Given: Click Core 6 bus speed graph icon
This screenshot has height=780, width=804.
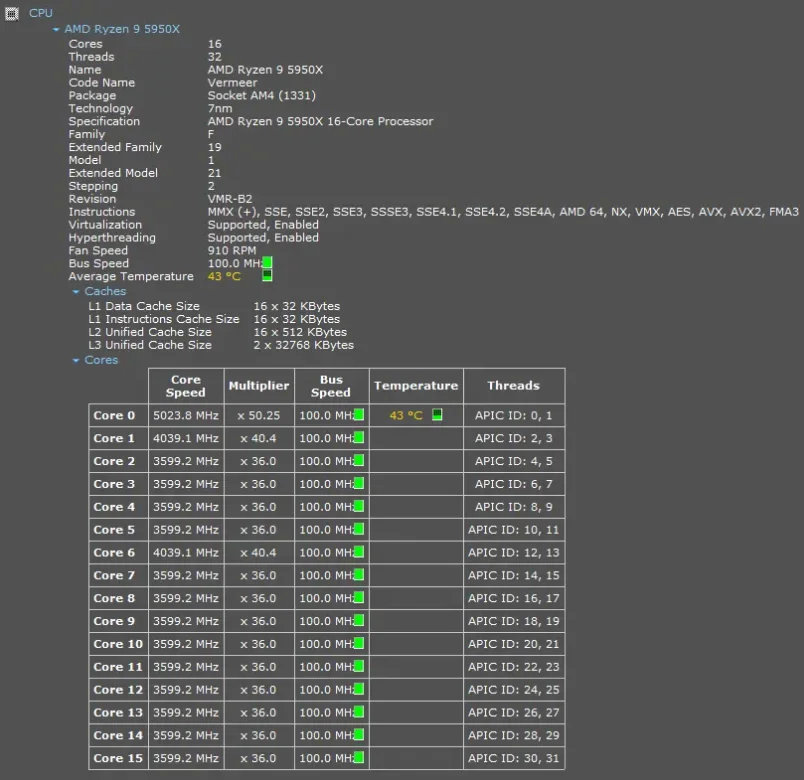Looking at the screenshot, I should click(359, 552).
